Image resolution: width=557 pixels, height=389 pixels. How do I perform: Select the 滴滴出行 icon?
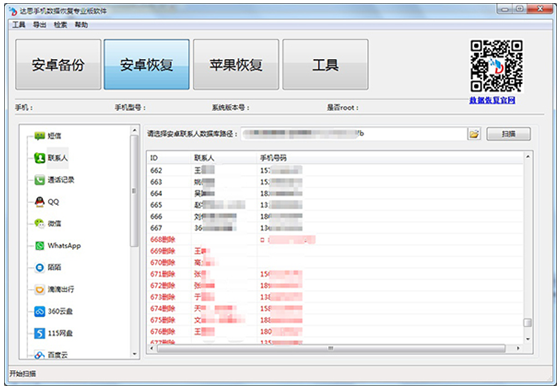(39, 290)
